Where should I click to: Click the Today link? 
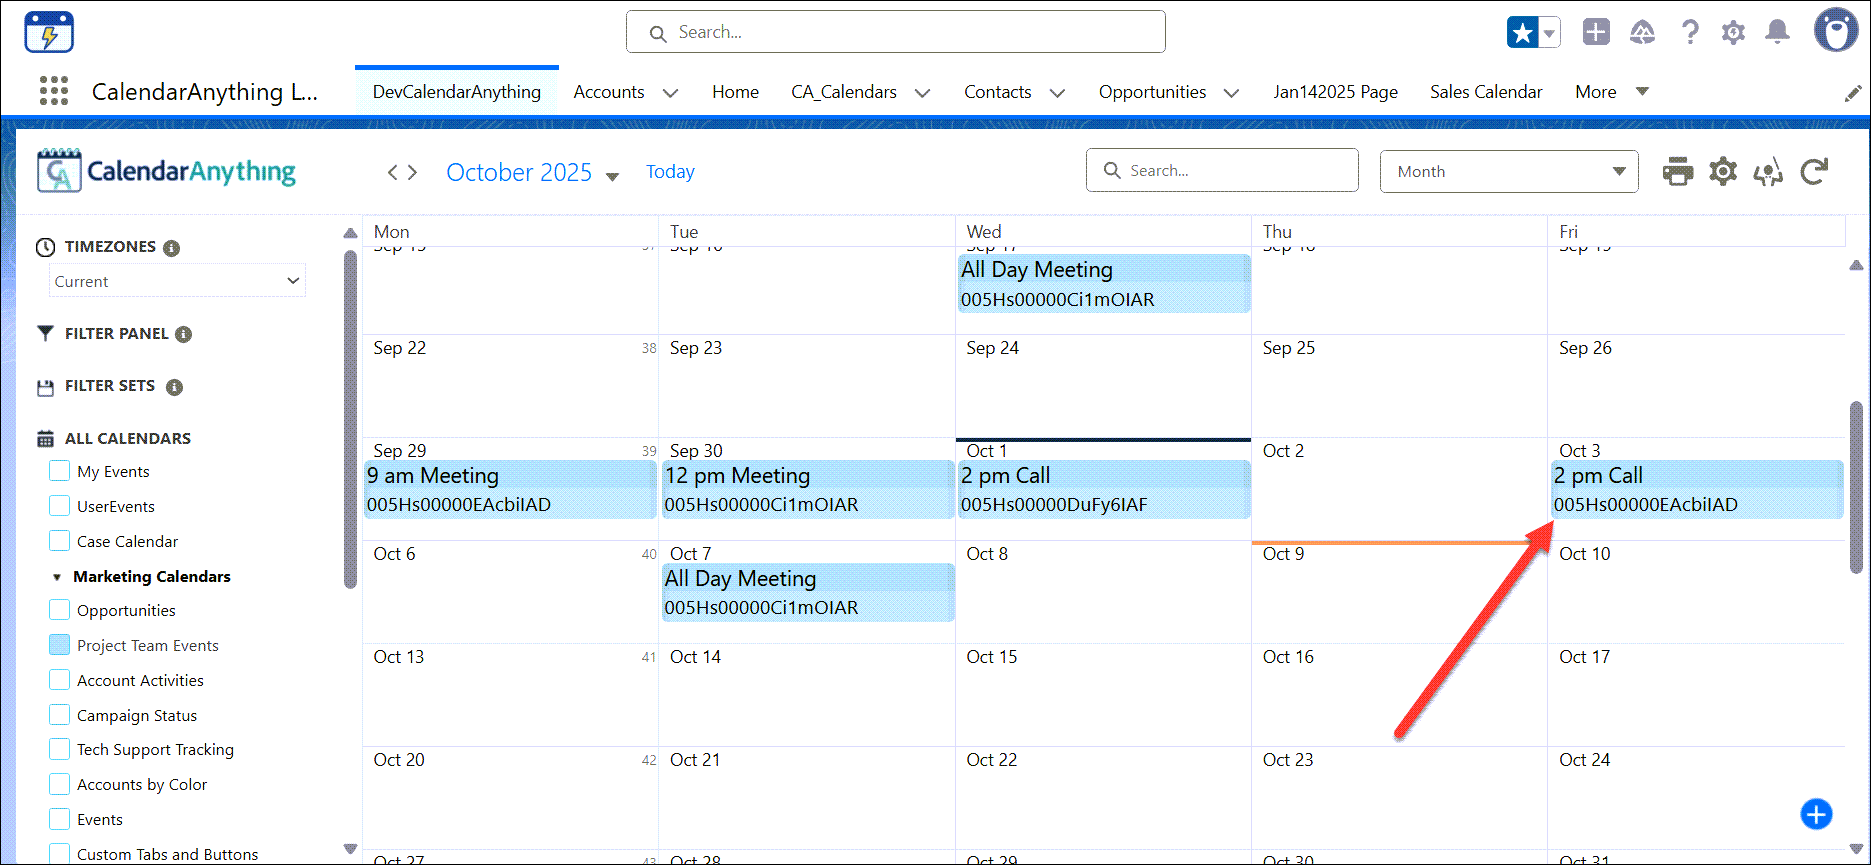670,172
